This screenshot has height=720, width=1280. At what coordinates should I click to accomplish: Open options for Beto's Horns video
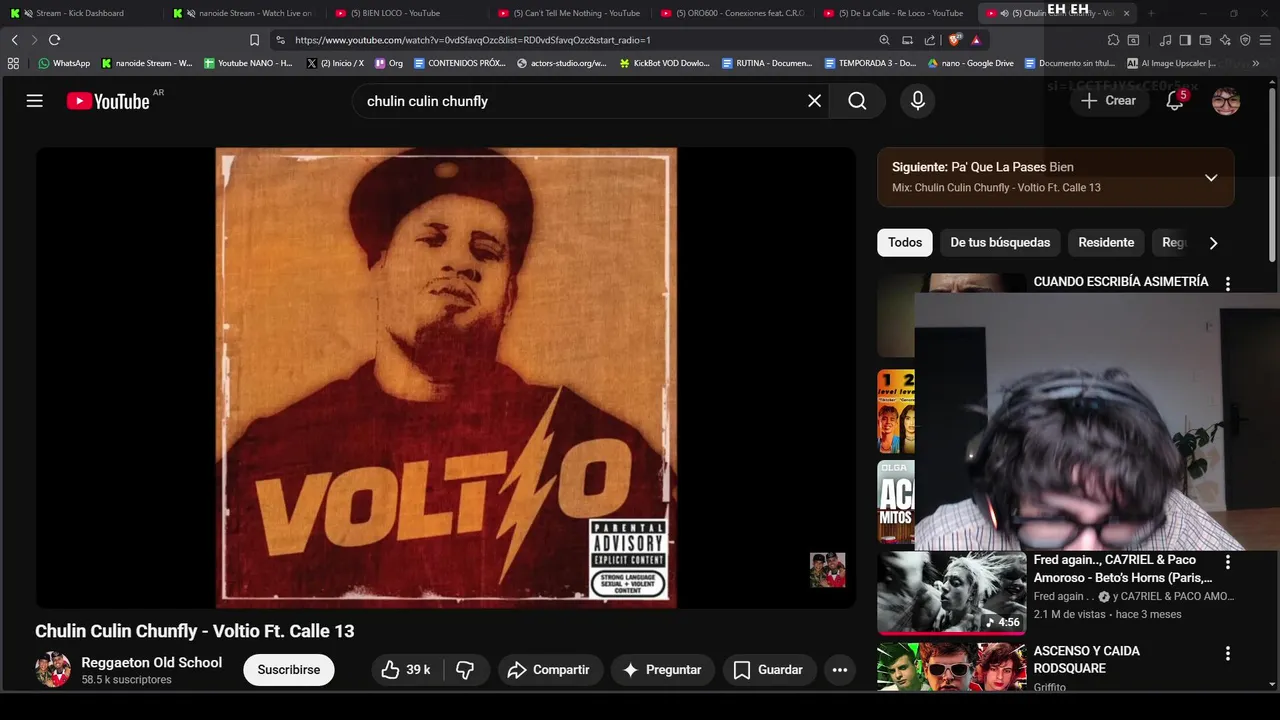[x=1228, y=563]
